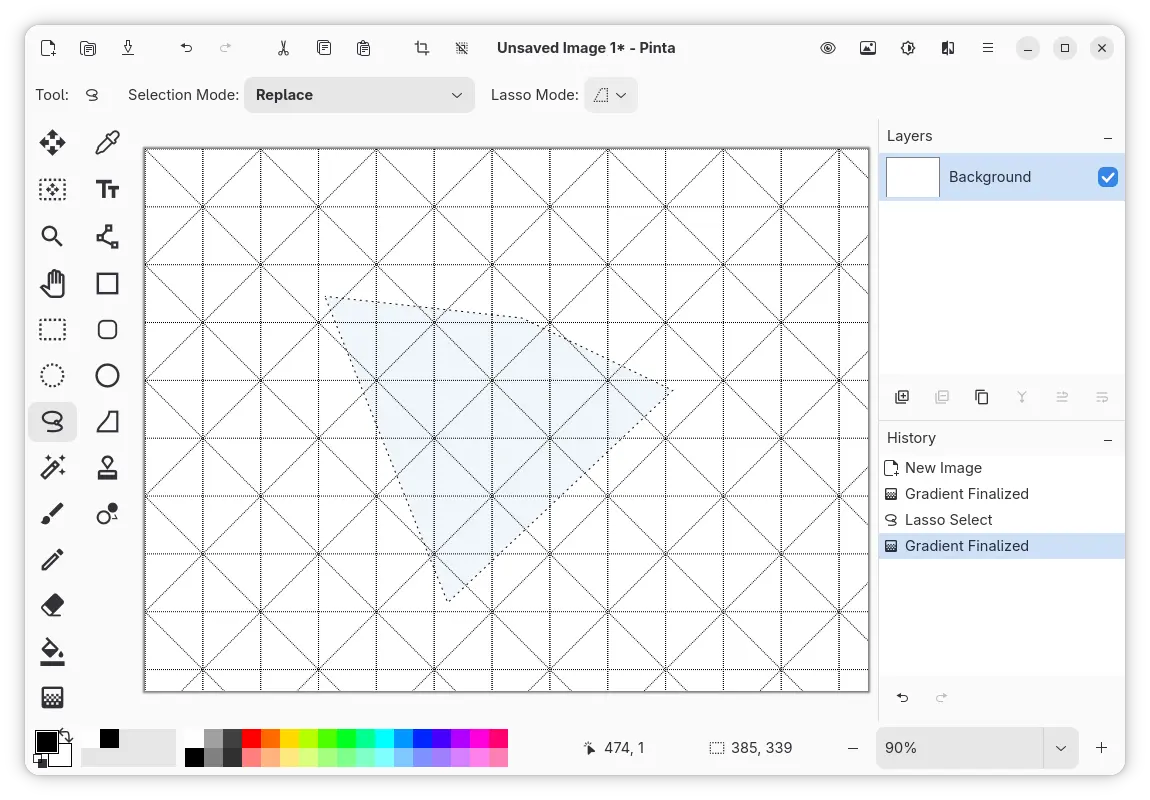Collapse the History panel

[1107, 439]
